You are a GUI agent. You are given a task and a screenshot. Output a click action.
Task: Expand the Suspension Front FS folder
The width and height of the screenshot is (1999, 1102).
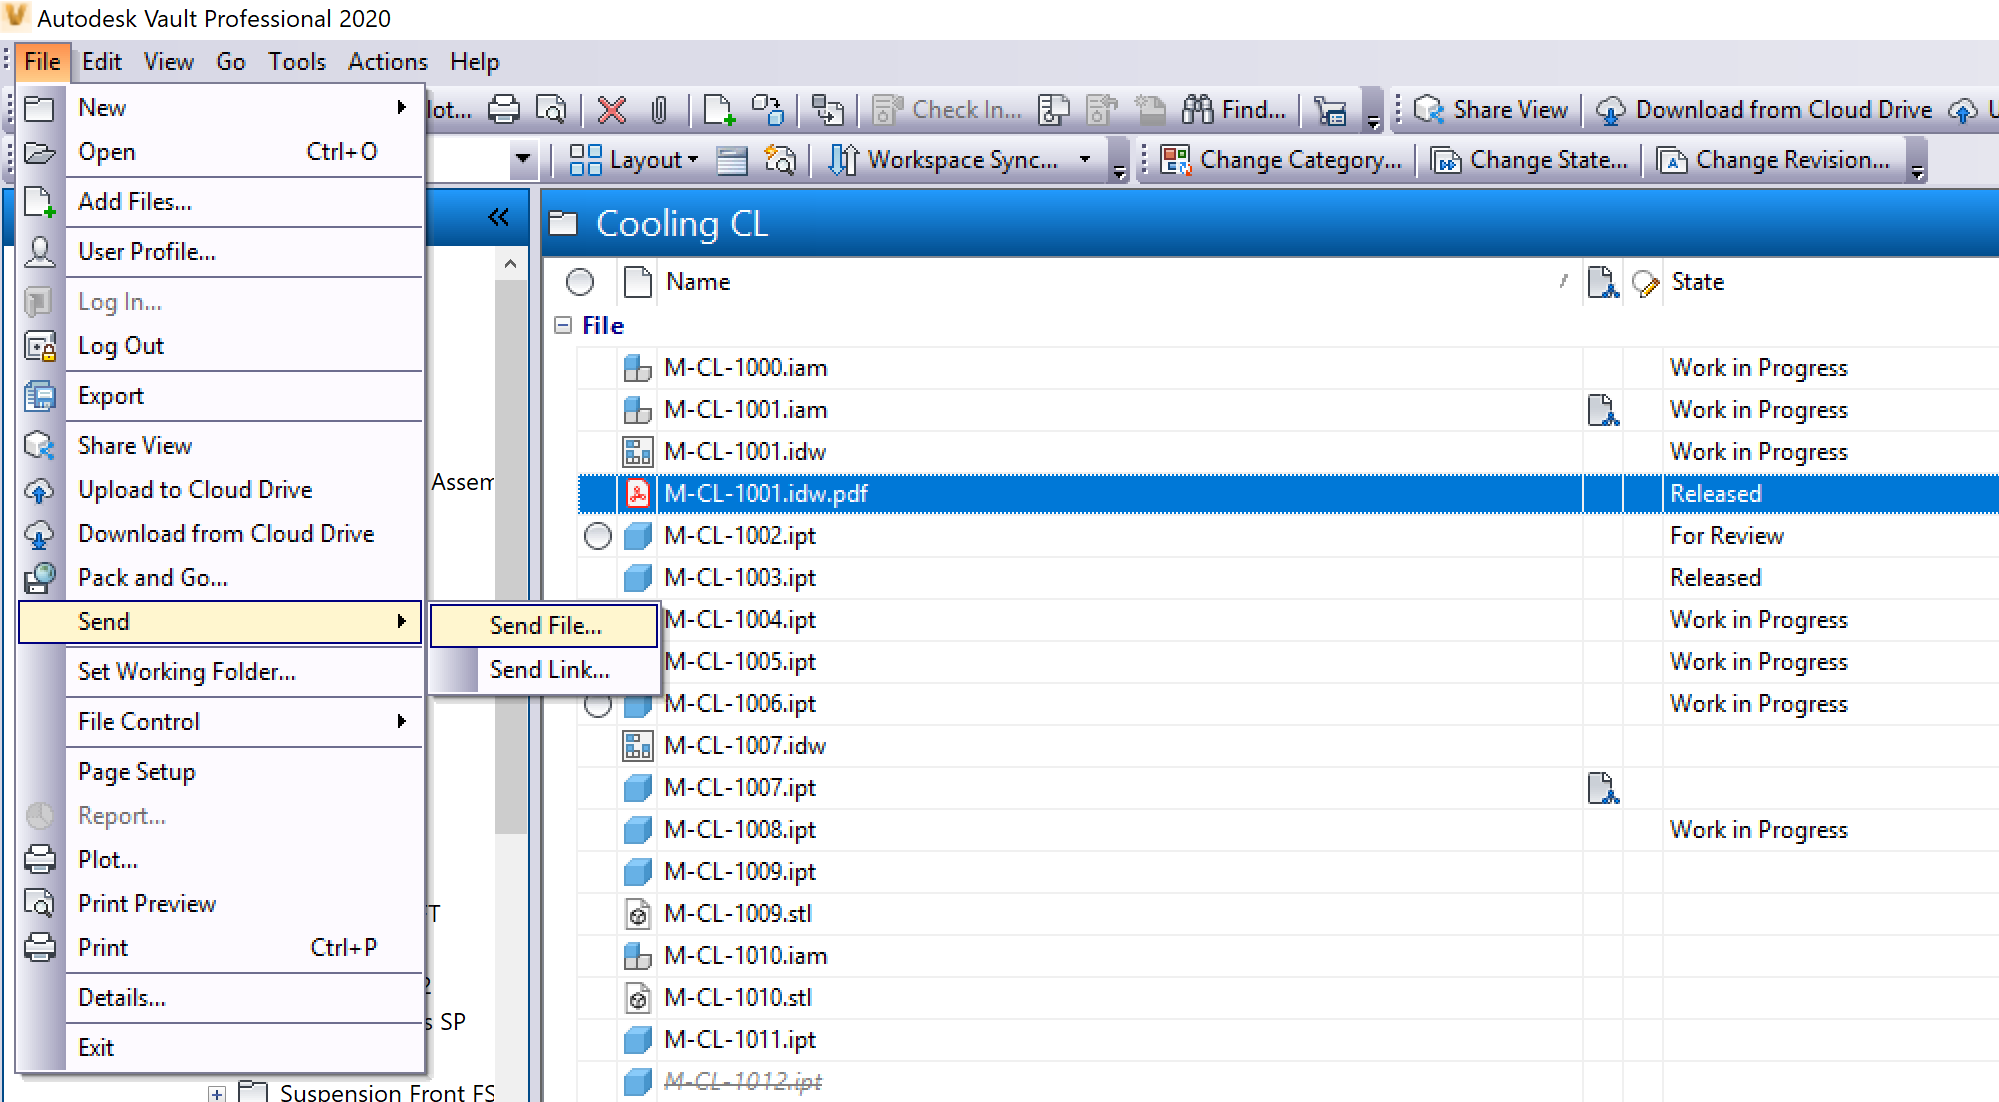[x=217, y=1093]
